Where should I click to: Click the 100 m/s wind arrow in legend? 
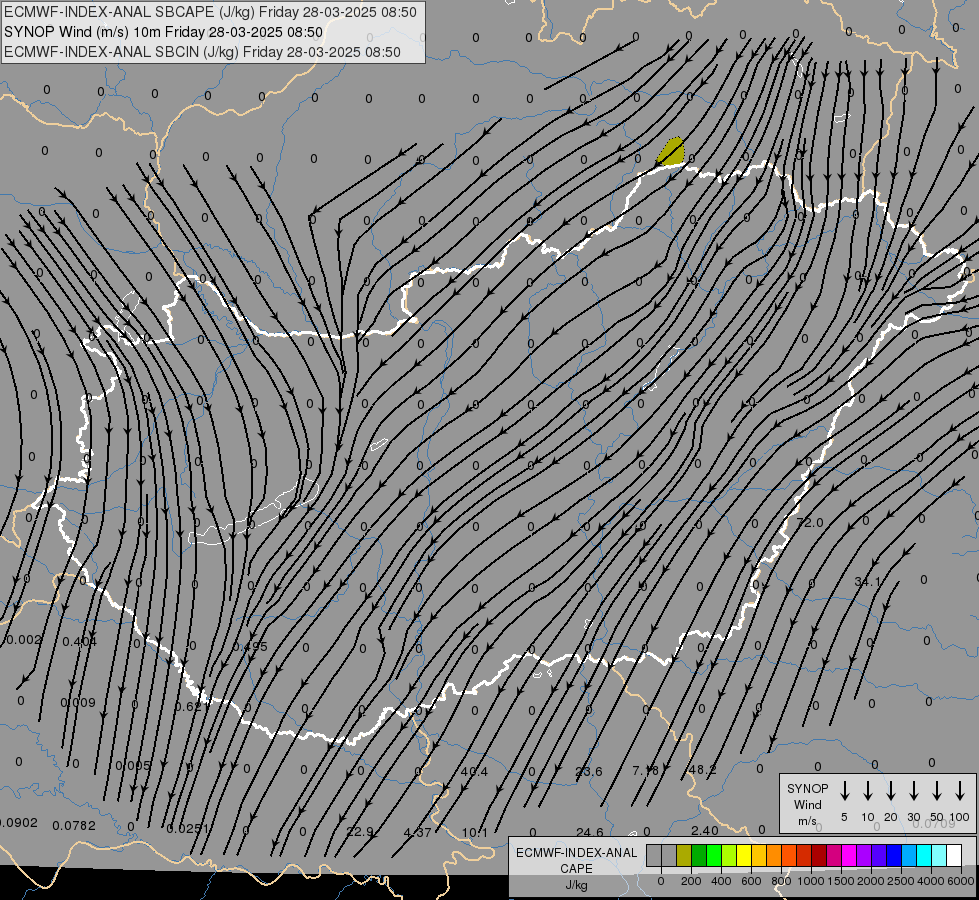[x=960, y=791]
